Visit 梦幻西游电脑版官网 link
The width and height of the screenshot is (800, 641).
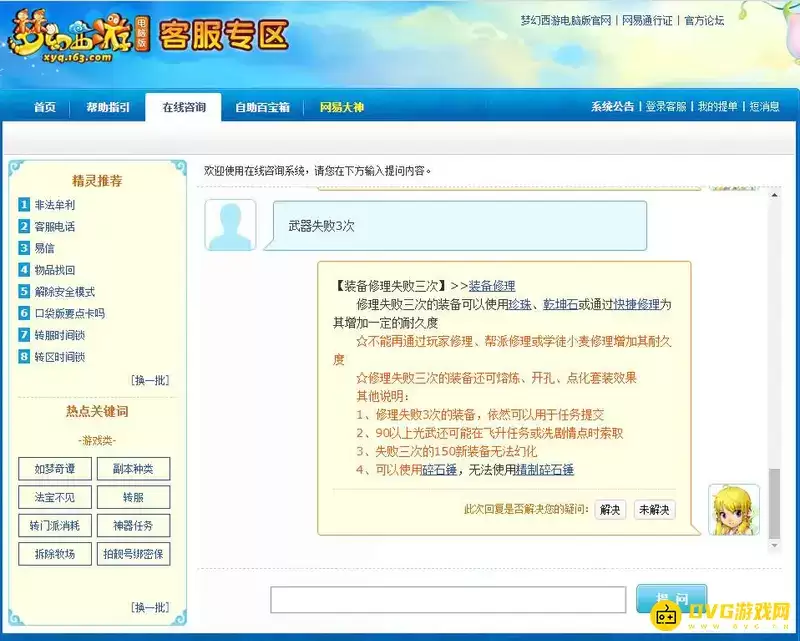(566, 21)
